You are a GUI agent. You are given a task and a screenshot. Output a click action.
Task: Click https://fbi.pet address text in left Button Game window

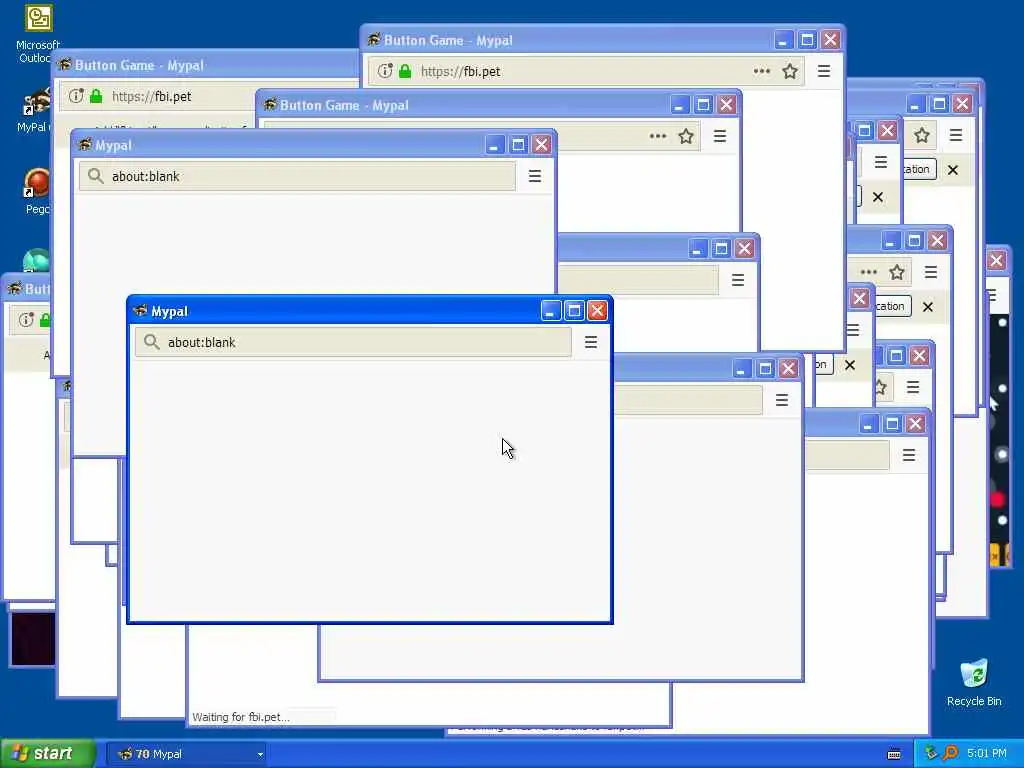tap(152, 97)
